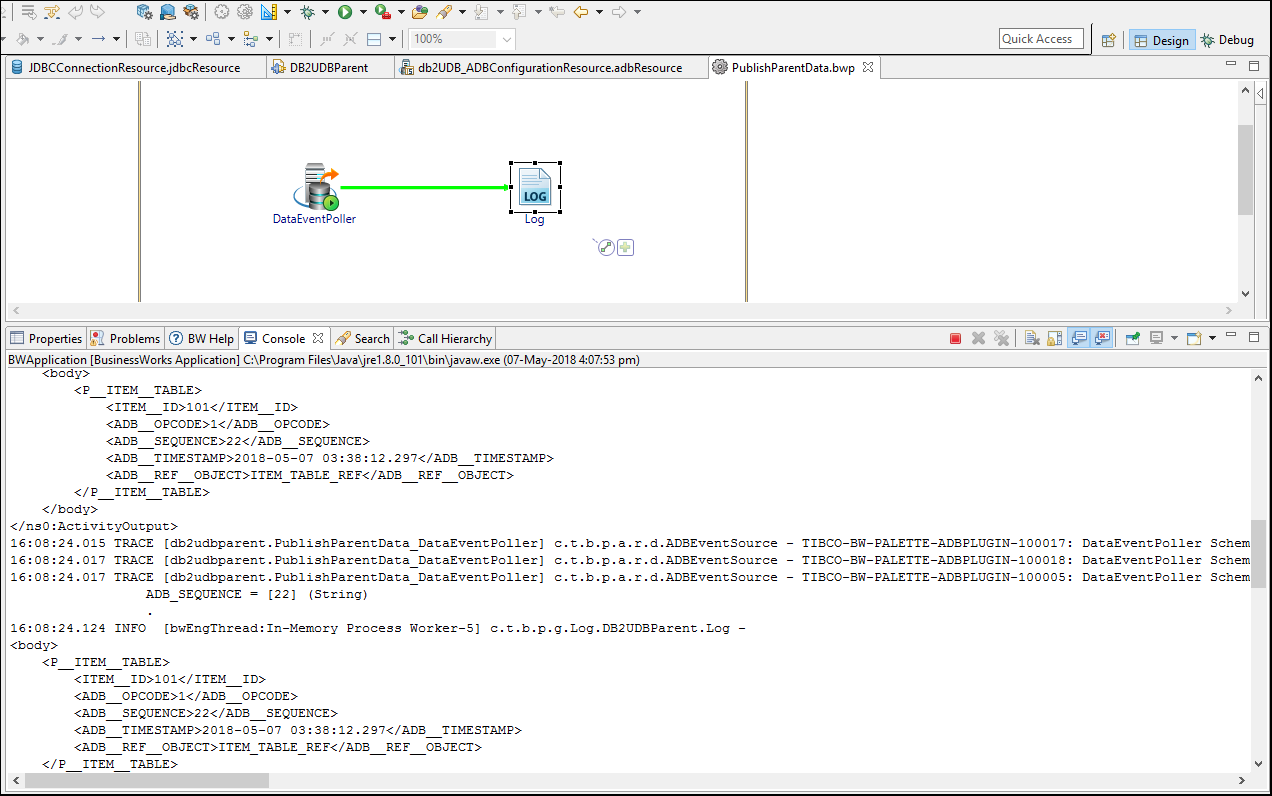
Task: Open the blue split-pane icon dropdown arrow
Action: tap(392, 39)
